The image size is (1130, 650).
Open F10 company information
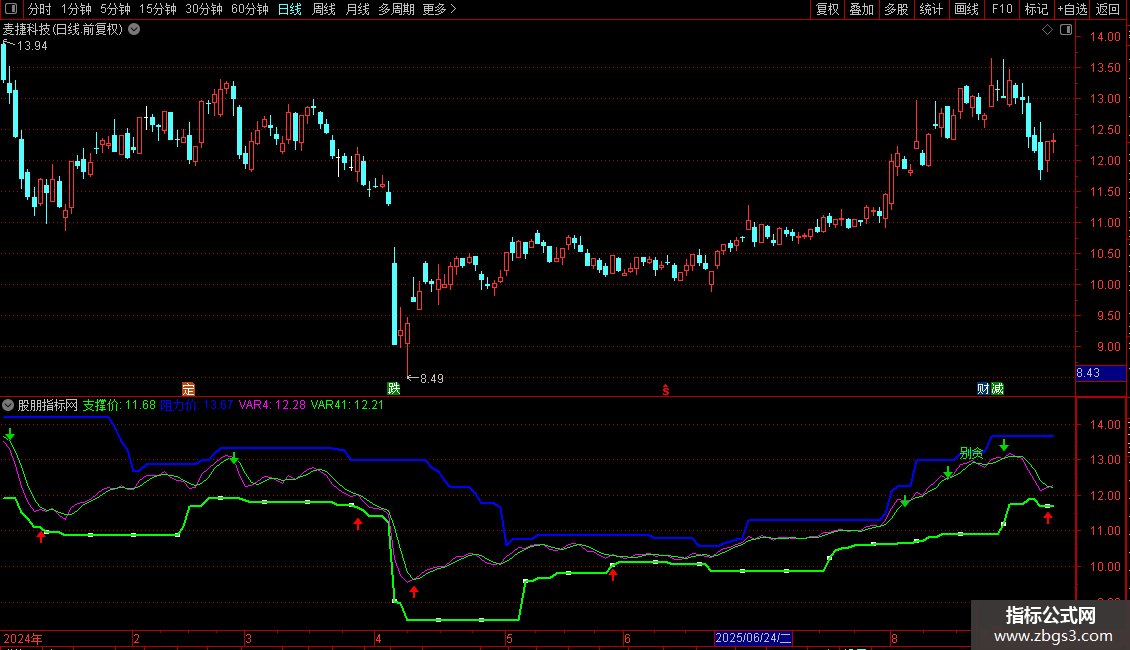click(x=1002, y=9)
